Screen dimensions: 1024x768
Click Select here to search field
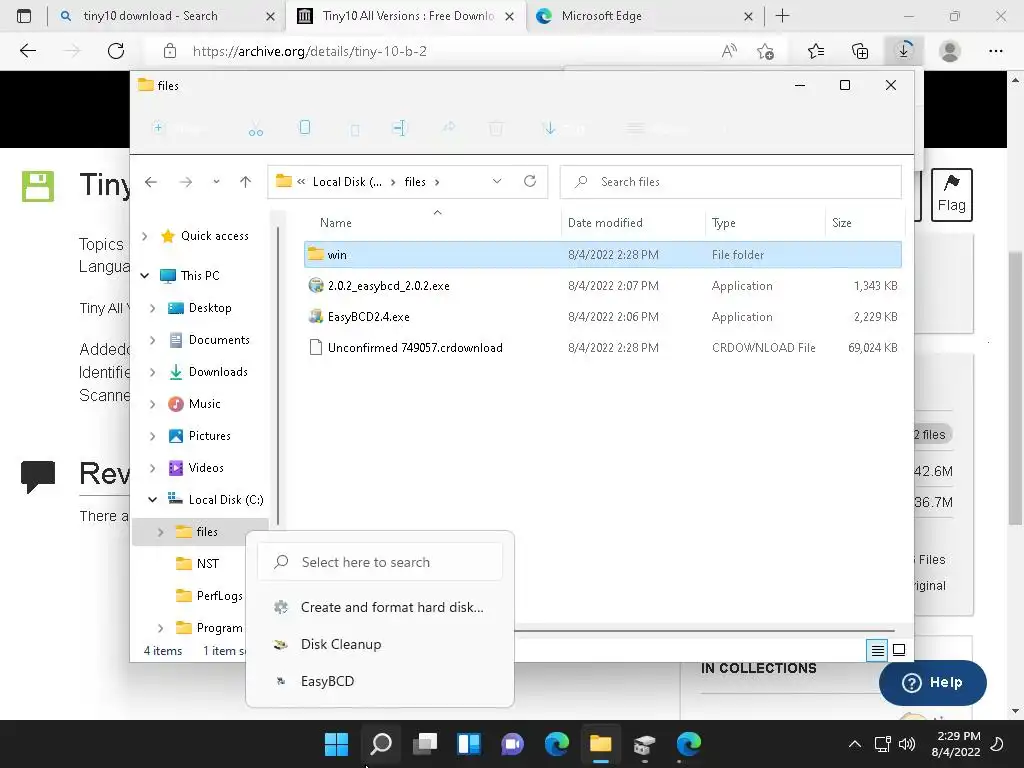pyautogui.click(x=380, y=562)
